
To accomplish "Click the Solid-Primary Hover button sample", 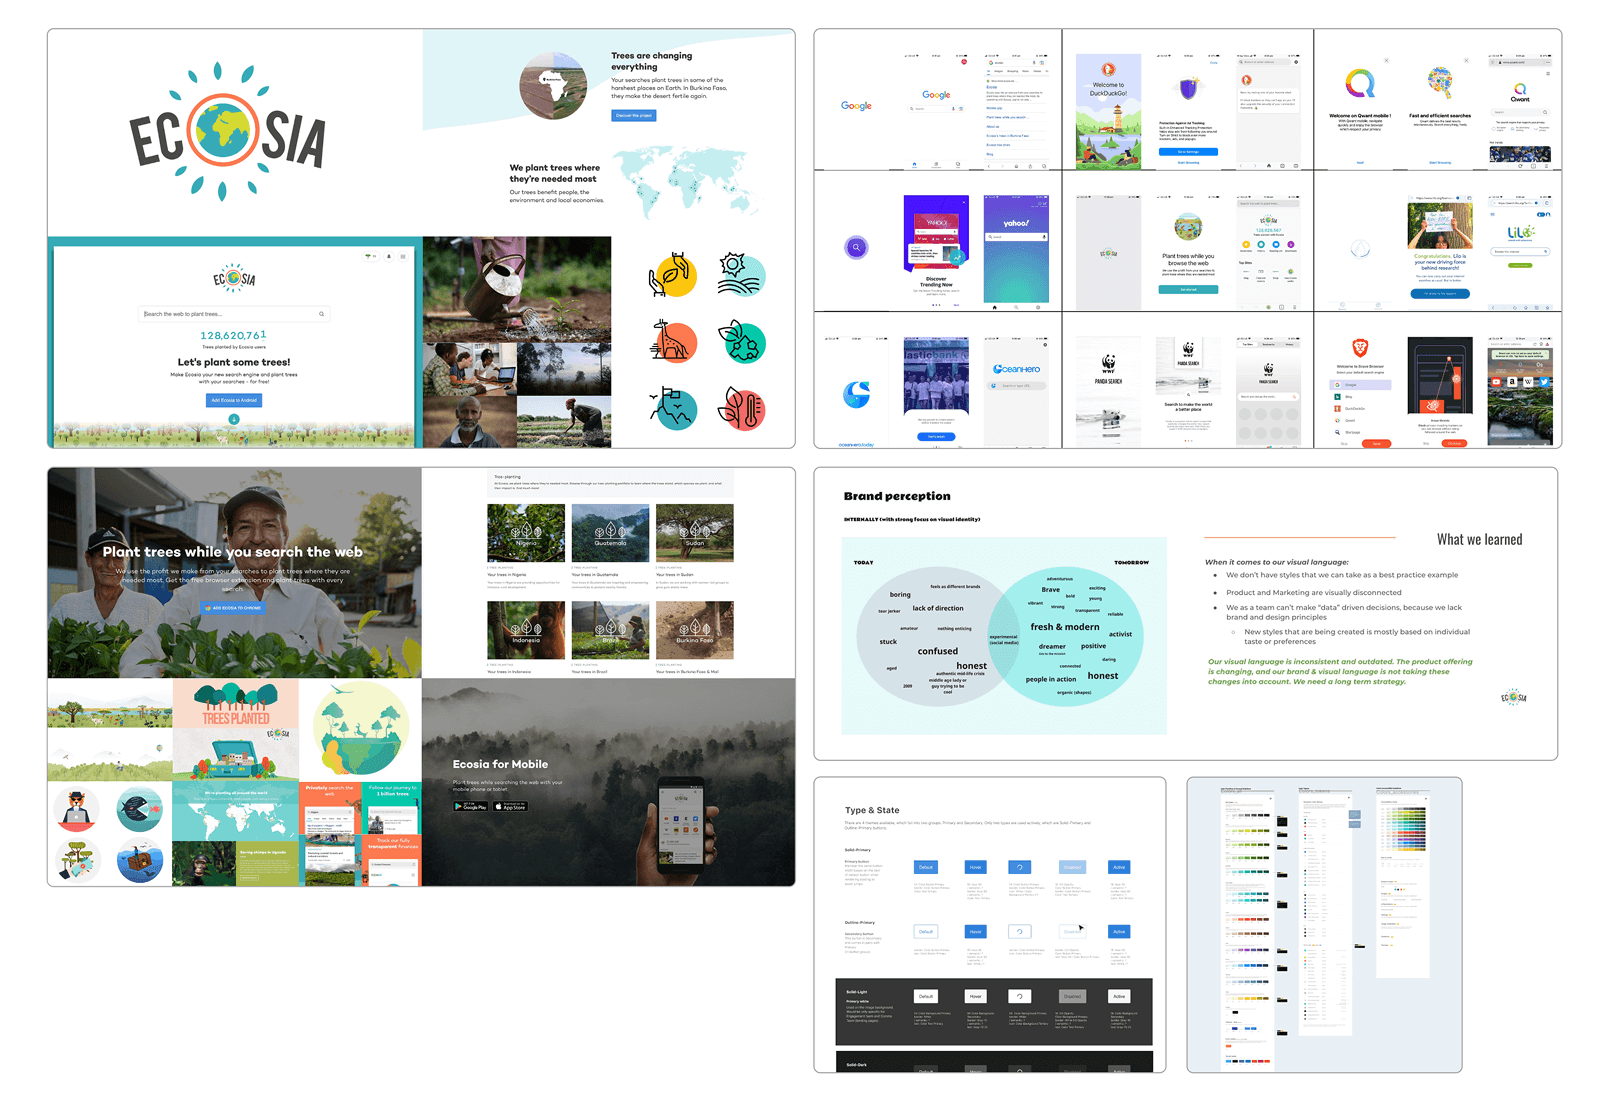I will tap(975, 867).
